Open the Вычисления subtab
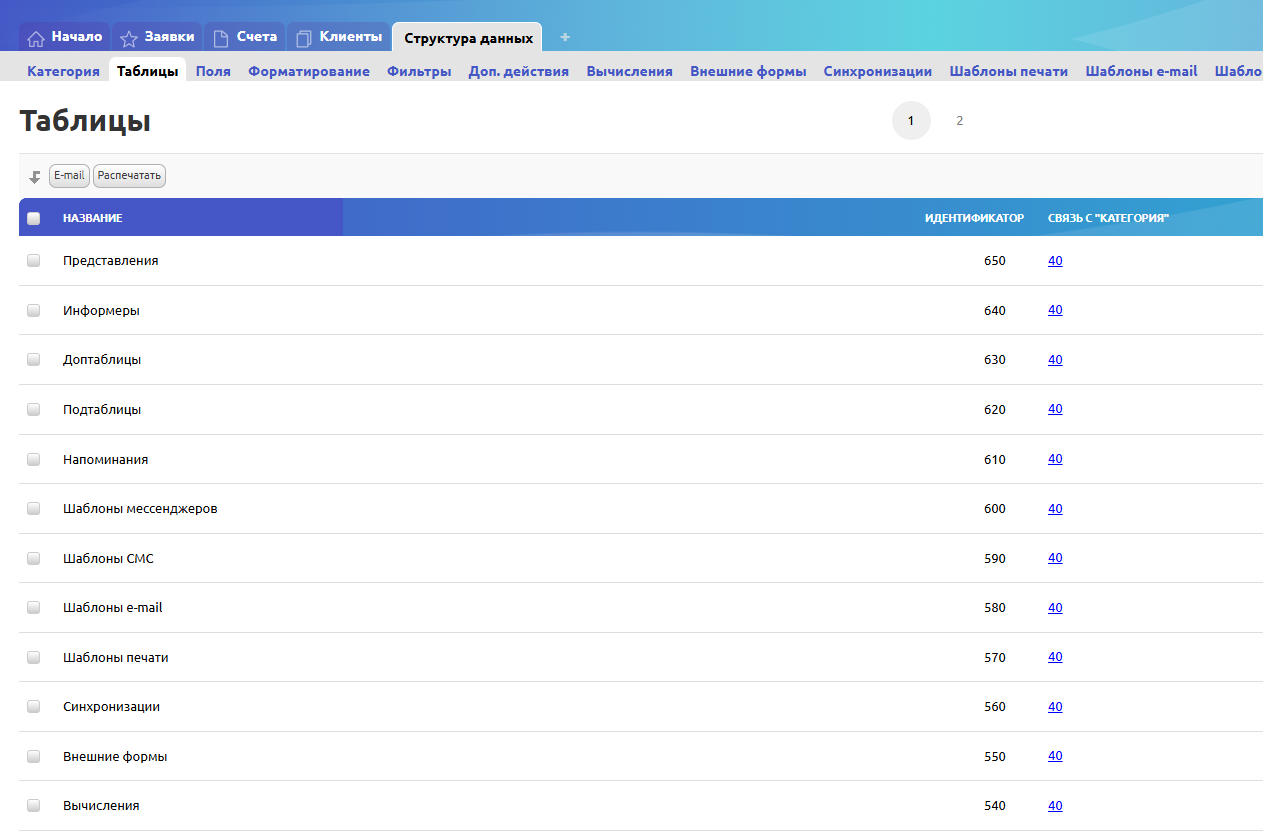Viewport: 1263px width, 831px height. 630,71
